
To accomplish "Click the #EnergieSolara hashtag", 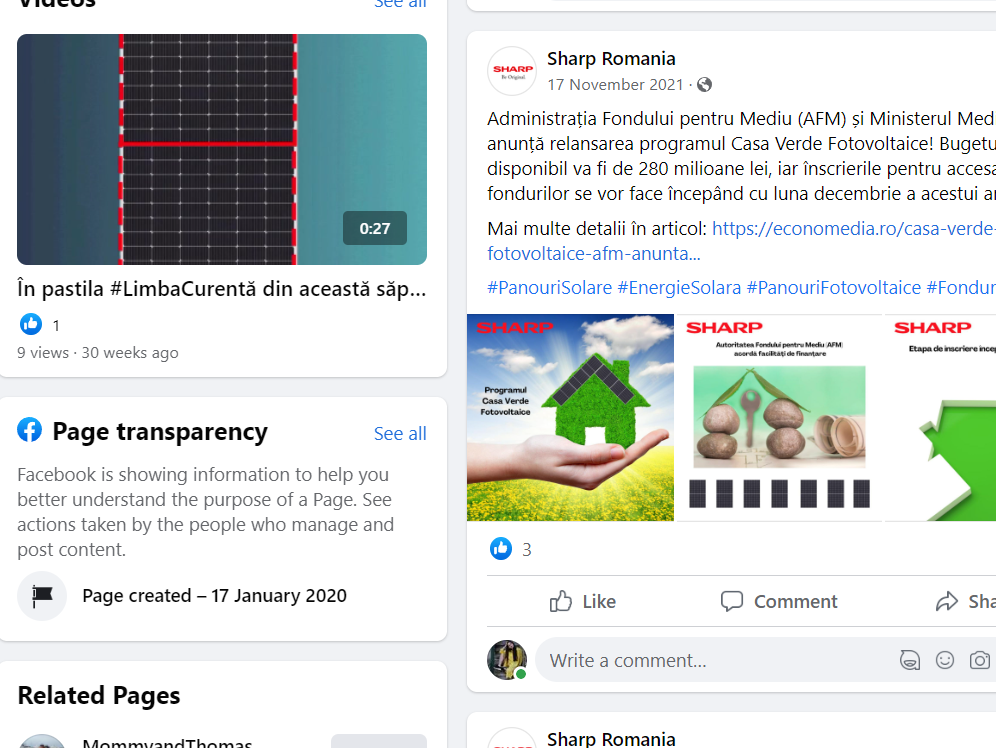I will [x=679, y=288].
